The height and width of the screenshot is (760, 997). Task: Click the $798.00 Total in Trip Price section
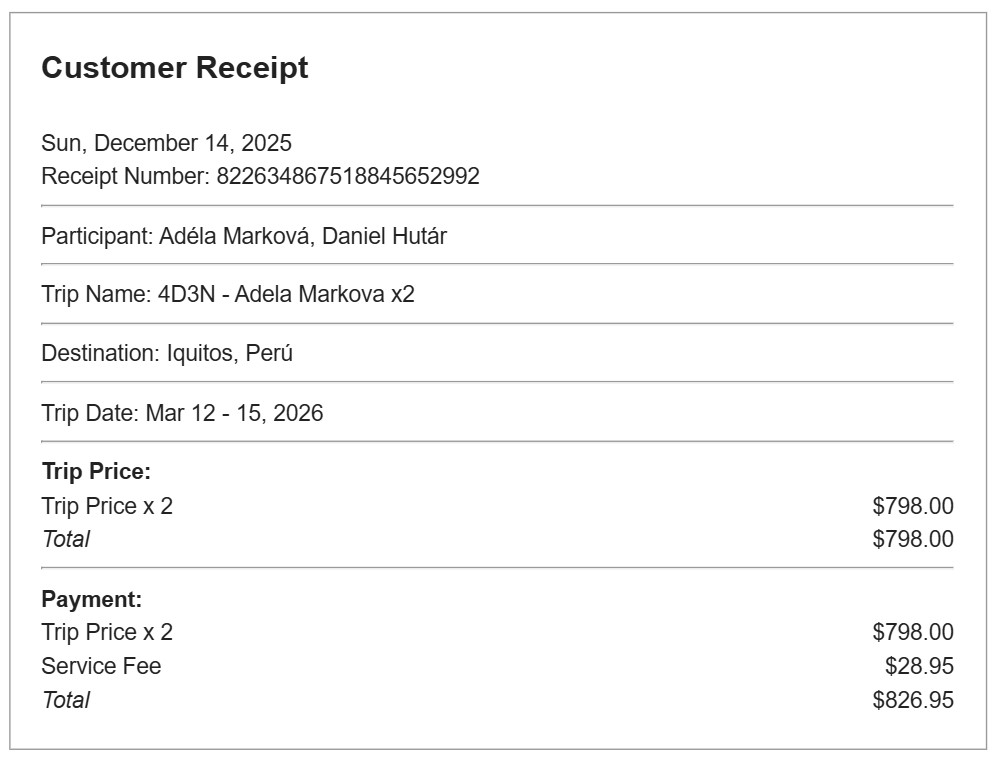coord(912,539)
